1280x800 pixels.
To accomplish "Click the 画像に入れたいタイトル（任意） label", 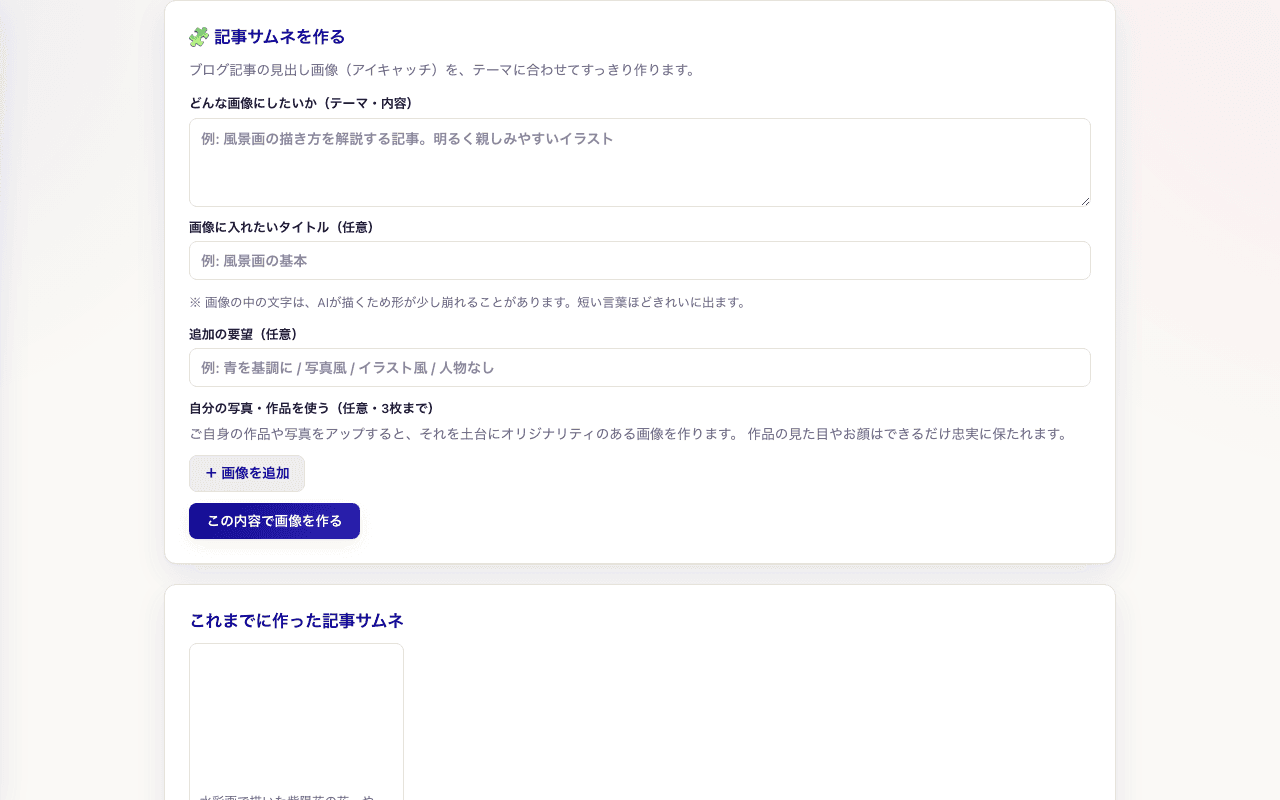I will (282, 227).
